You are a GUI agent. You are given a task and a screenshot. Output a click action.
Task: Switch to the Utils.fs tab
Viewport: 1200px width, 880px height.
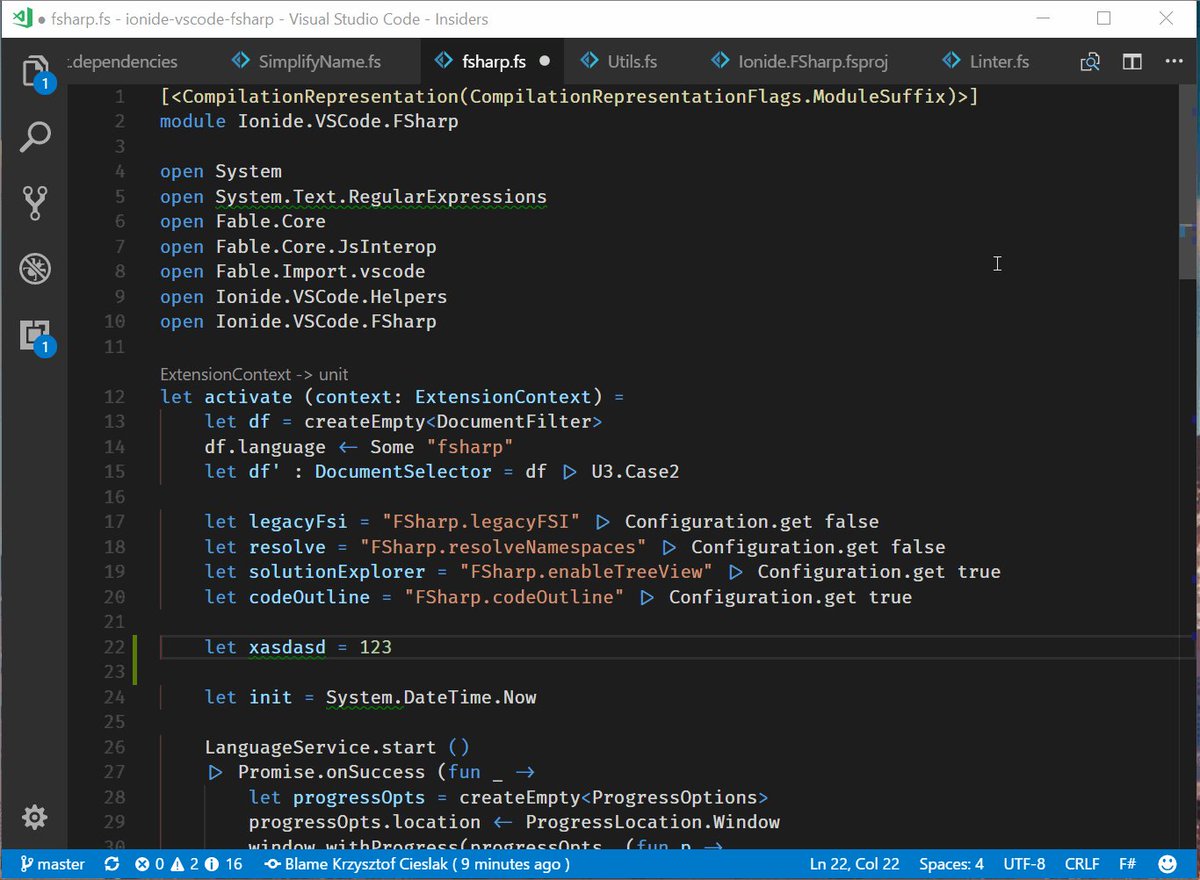tap(620, 61)
